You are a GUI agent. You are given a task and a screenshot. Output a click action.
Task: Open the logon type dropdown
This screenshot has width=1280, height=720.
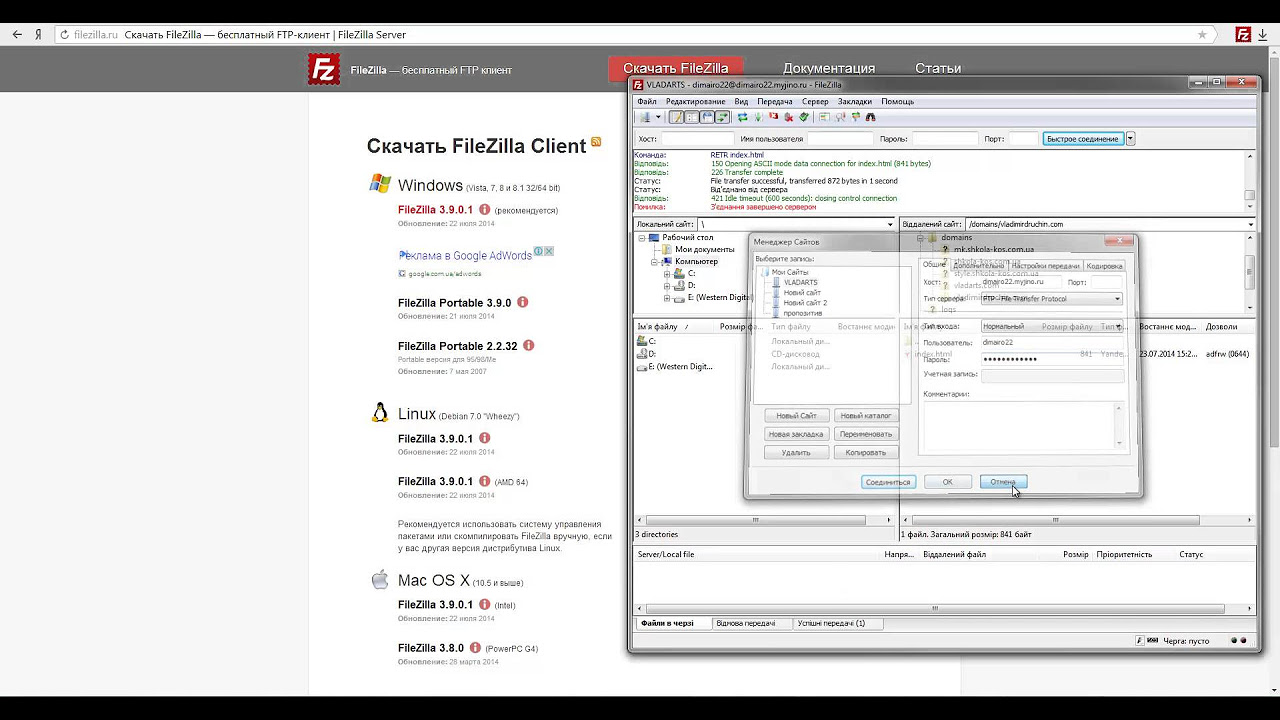pyautogui.click(x=1051, y=327)
